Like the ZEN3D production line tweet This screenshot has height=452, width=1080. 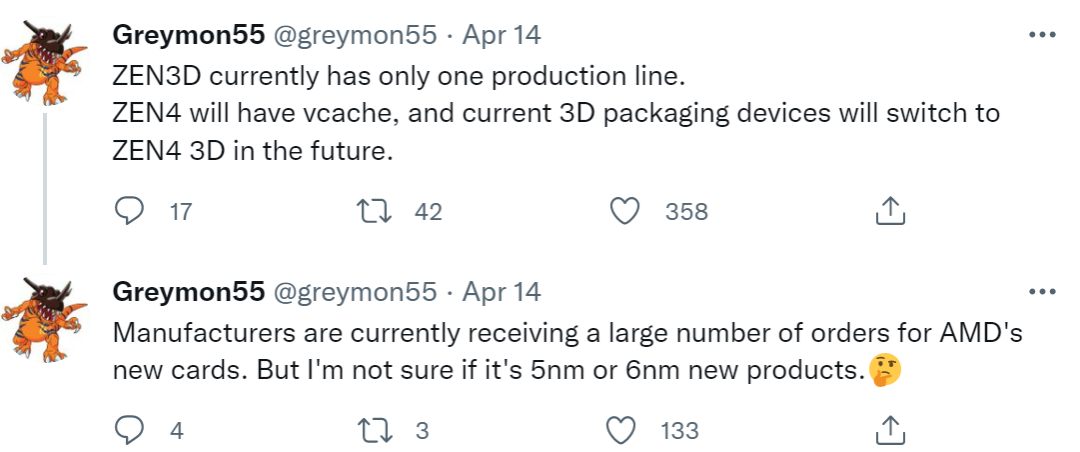(x=625, y=211)
